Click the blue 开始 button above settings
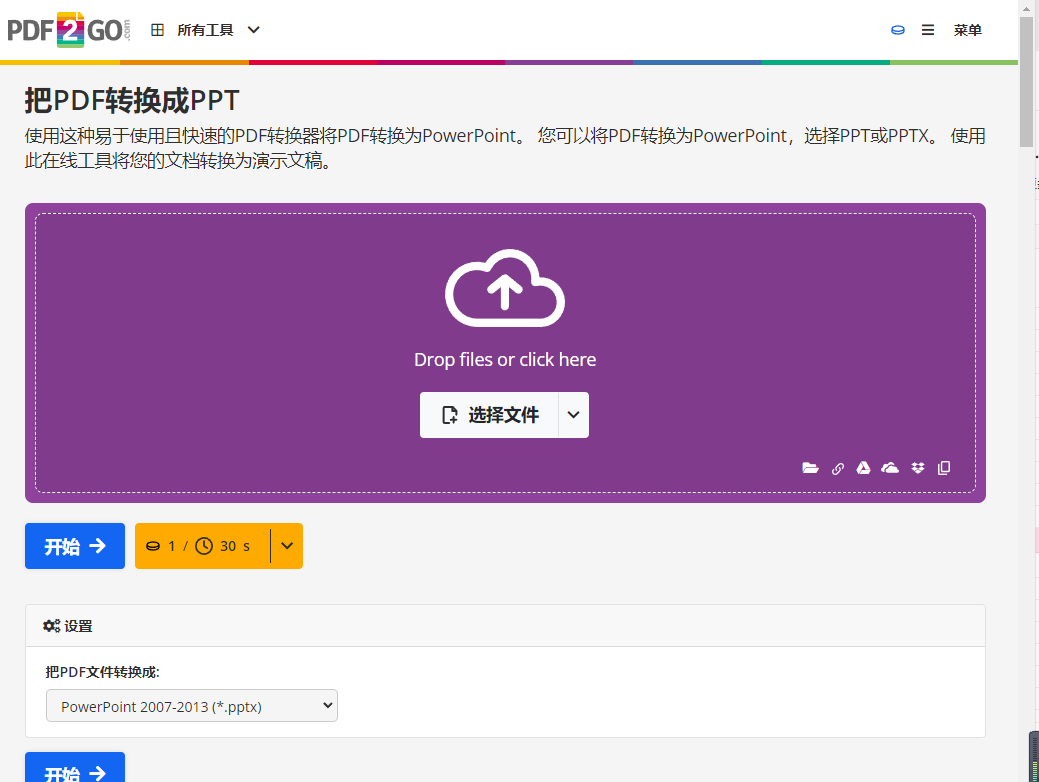1039x782 pixels. 75,546
